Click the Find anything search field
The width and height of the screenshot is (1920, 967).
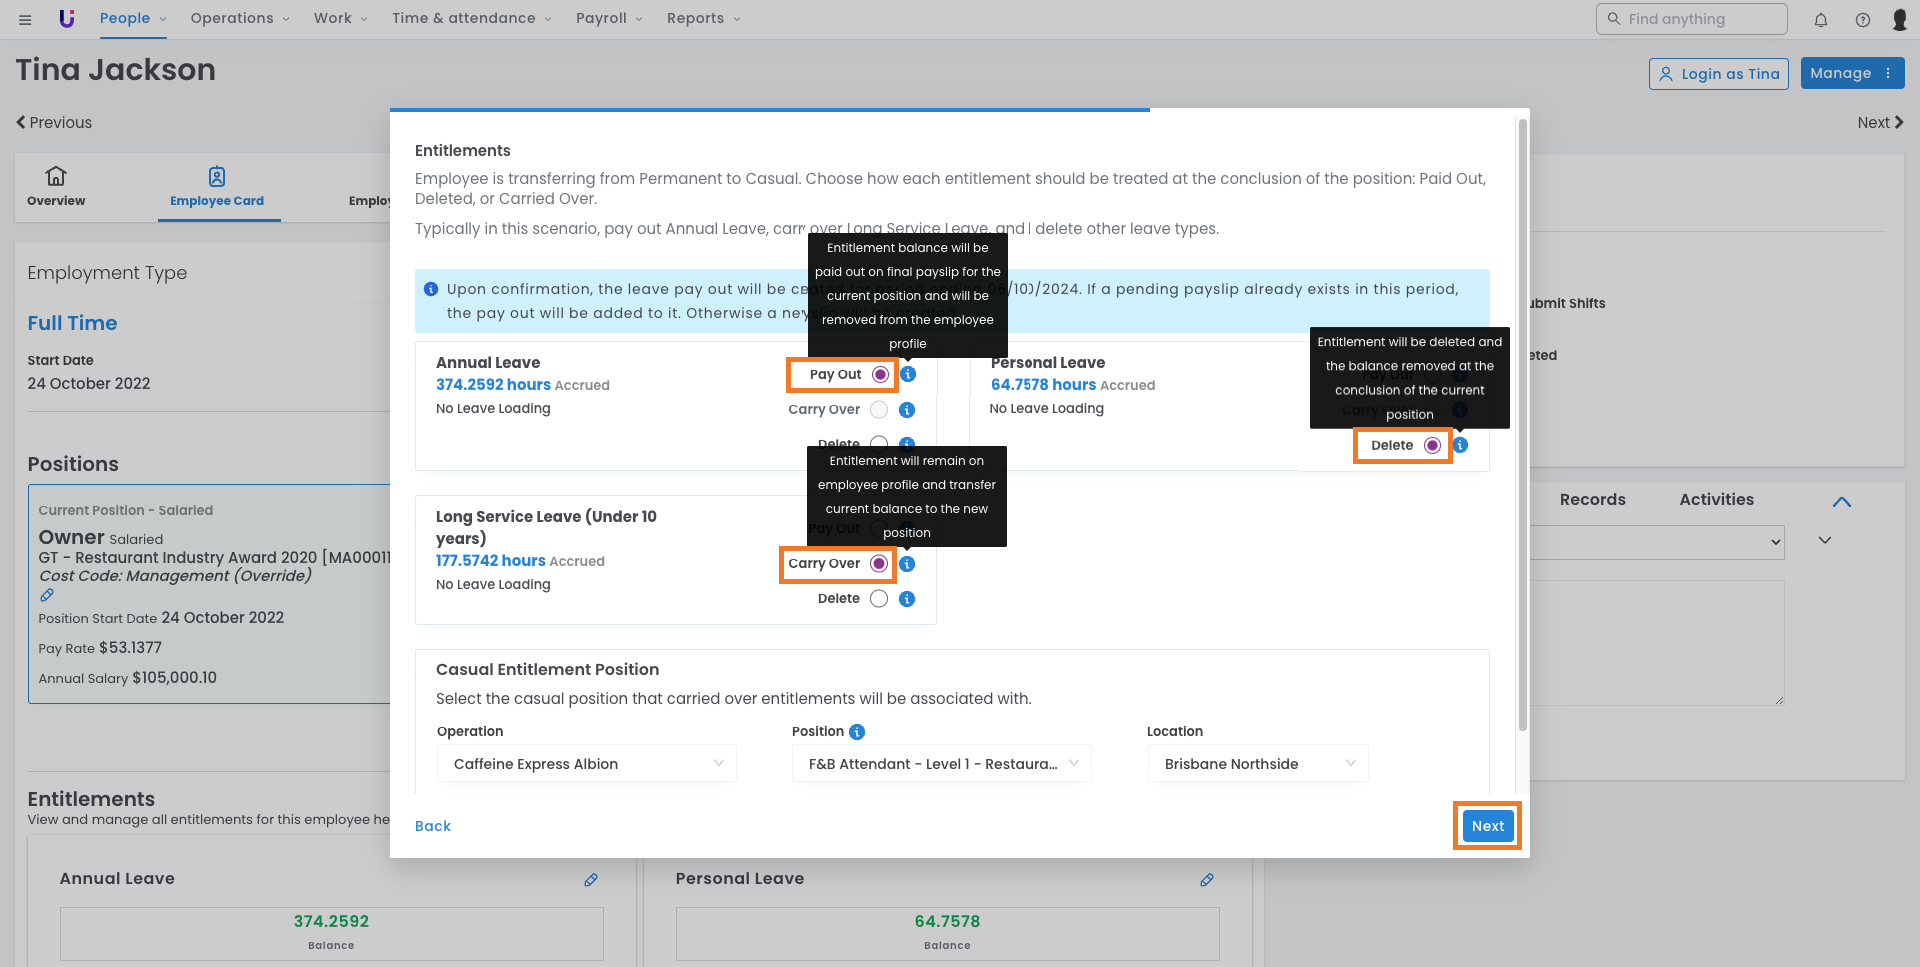pyautogui.click(x=1691, y=19)
